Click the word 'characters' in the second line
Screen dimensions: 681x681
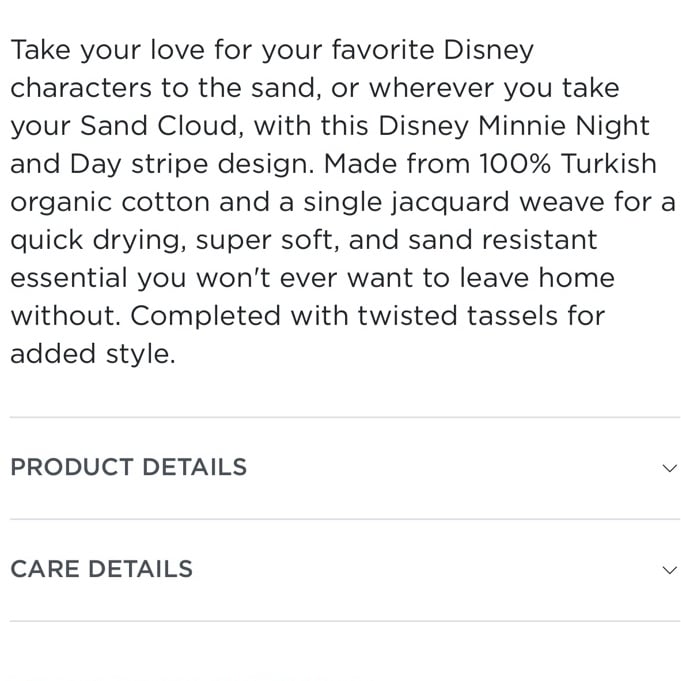click(x=81, y=88)
